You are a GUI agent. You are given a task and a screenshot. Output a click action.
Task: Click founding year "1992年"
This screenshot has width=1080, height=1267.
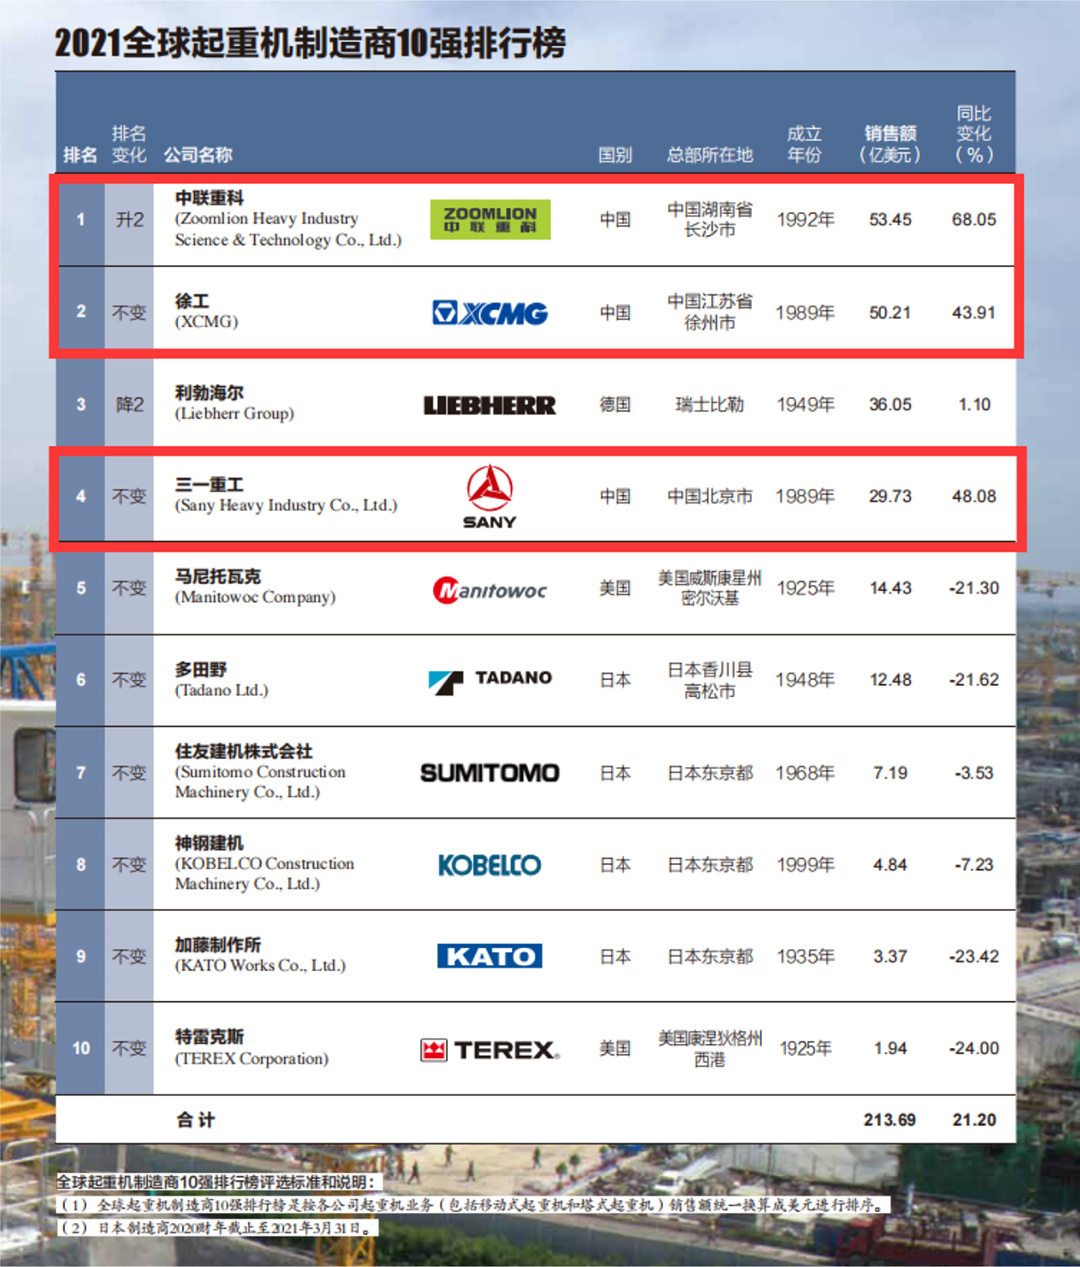(805, 220)
